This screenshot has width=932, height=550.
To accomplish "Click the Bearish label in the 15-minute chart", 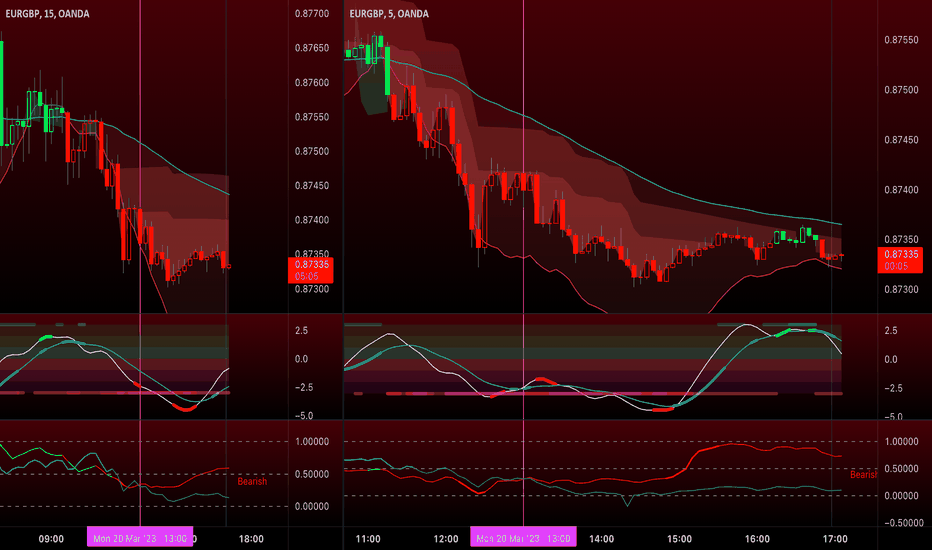I will (x=252, y=481).
